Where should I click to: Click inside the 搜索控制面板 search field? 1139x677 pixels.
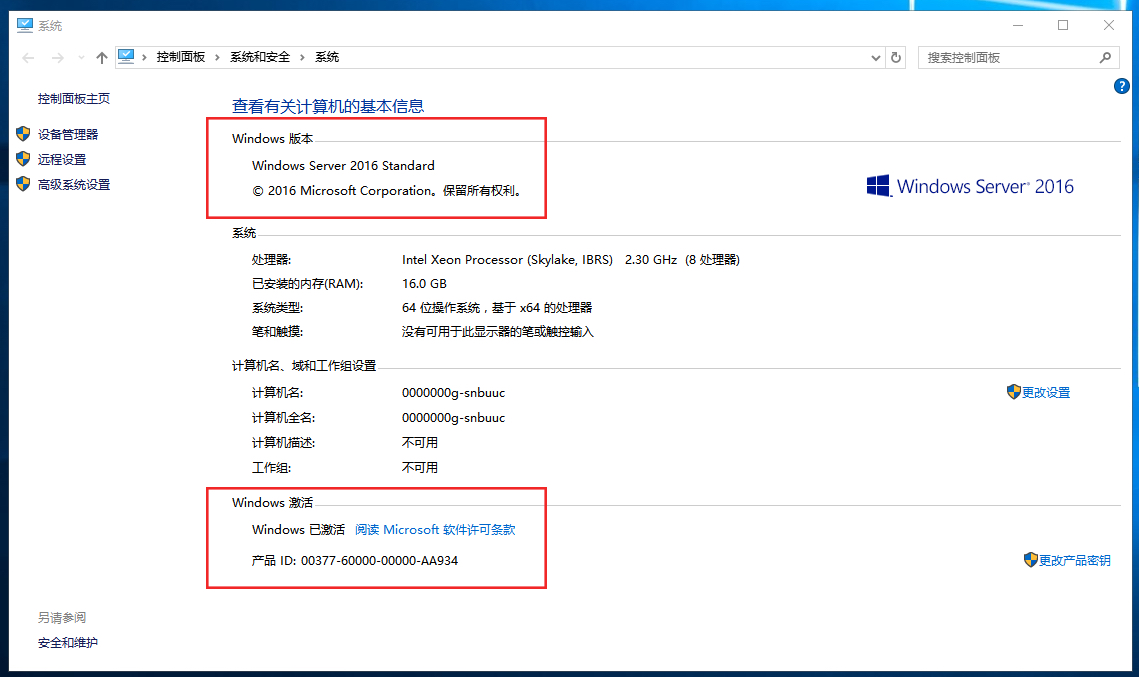[x=1000, y=57]
